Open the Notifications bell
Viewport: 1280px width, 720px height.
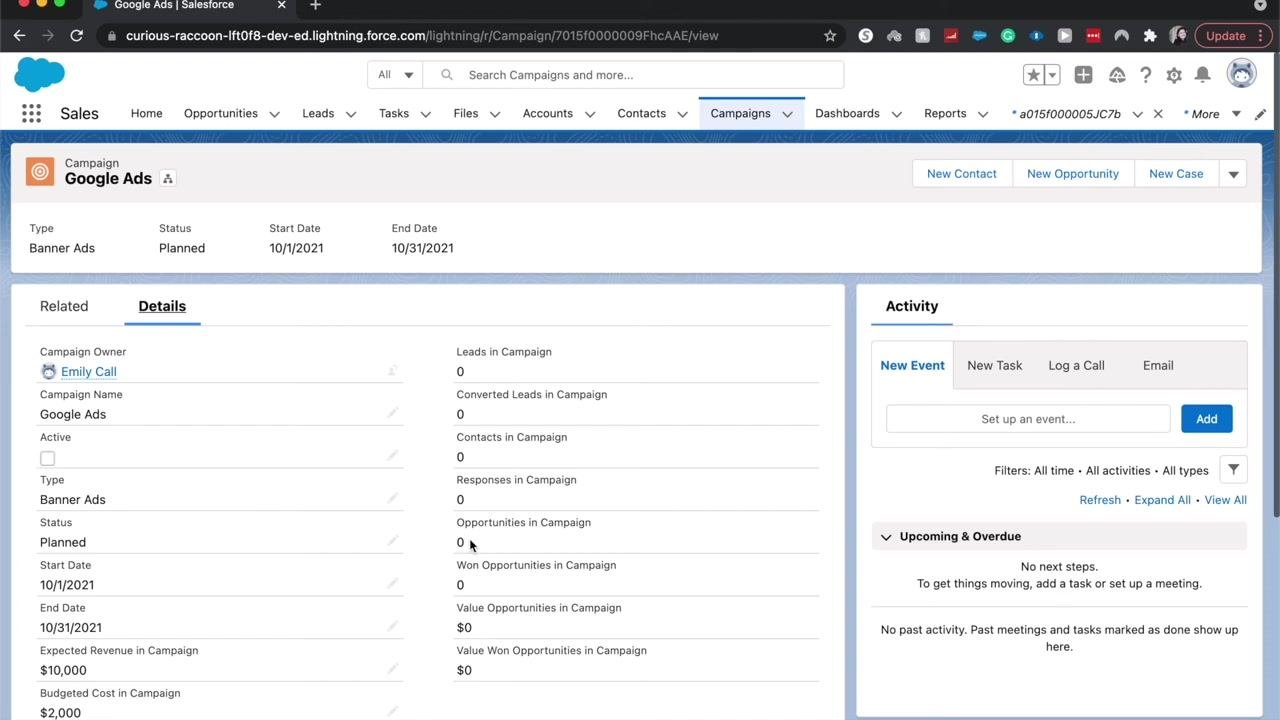1203,75
